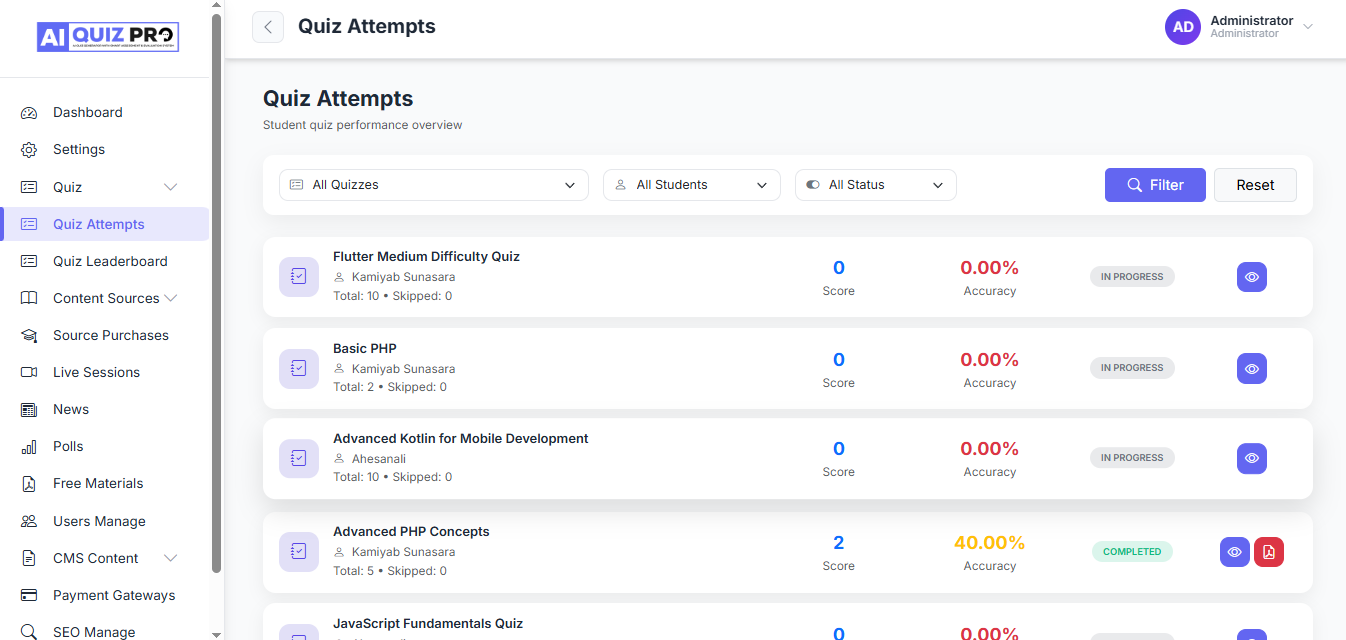Click the Advanced PHP Concepts checklist icon
The height and width of the screenshot is (640, 1346).
[x=299, y=552]
